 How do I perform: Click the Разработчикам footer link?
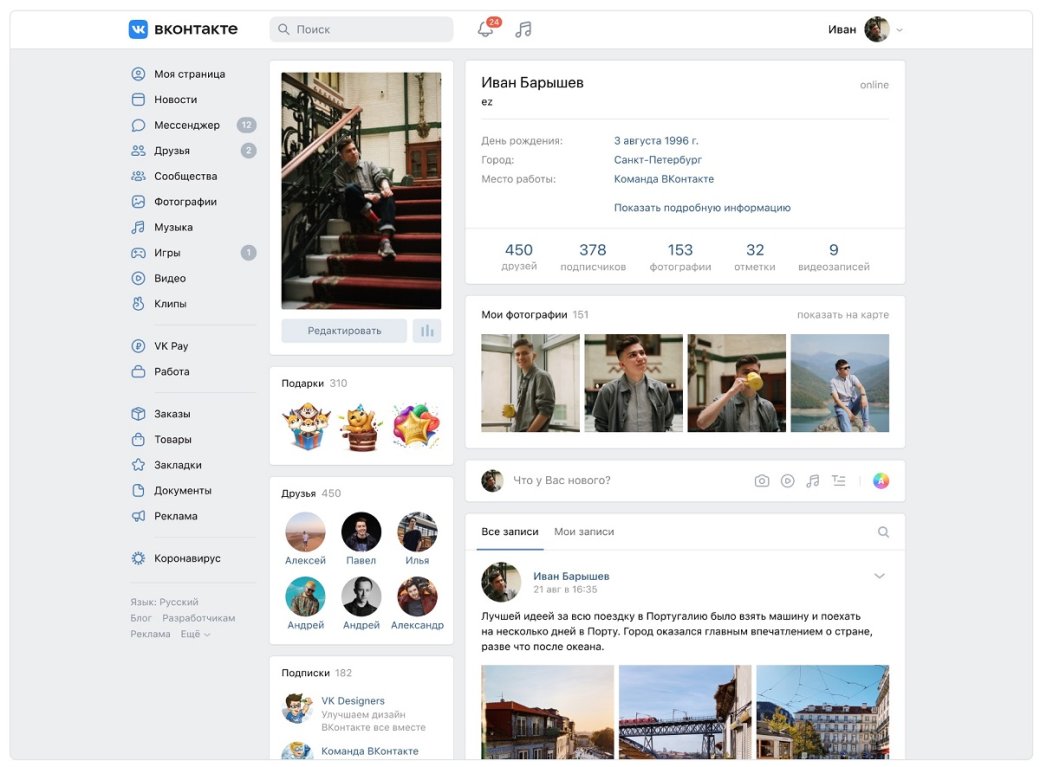point(199,618)
